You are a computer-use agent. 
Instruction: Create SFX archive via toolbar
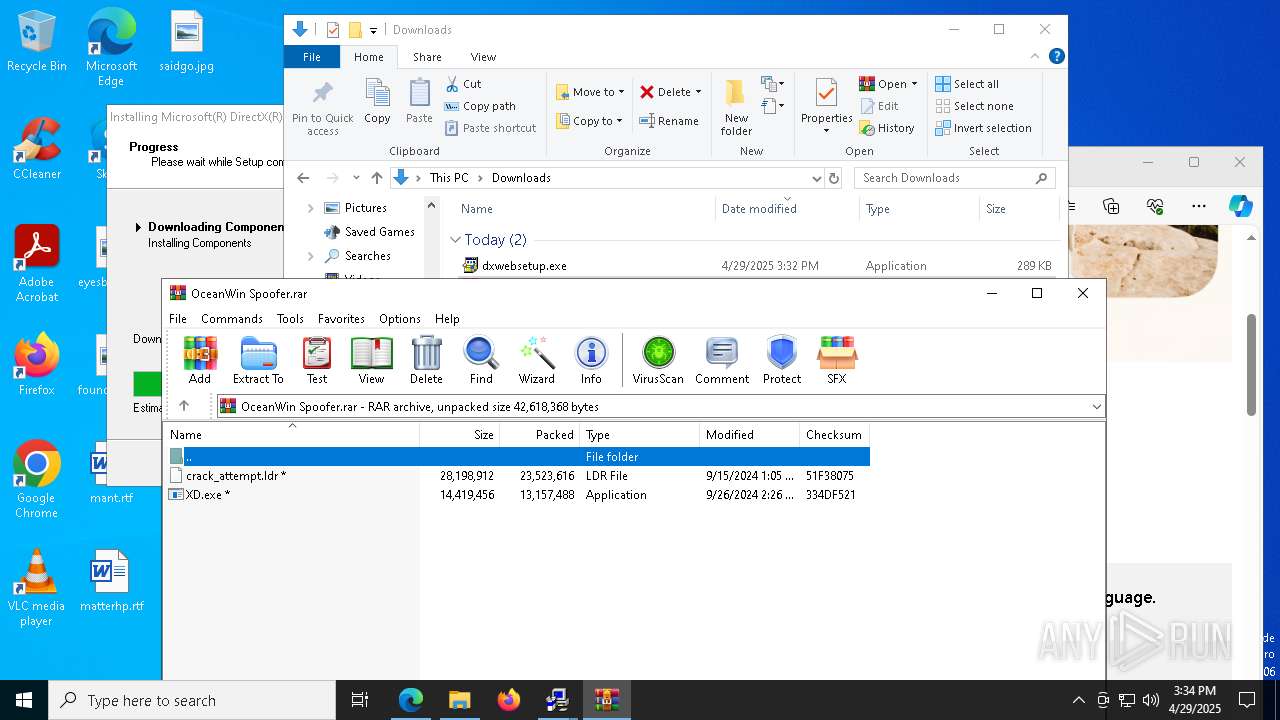(837, 360)
